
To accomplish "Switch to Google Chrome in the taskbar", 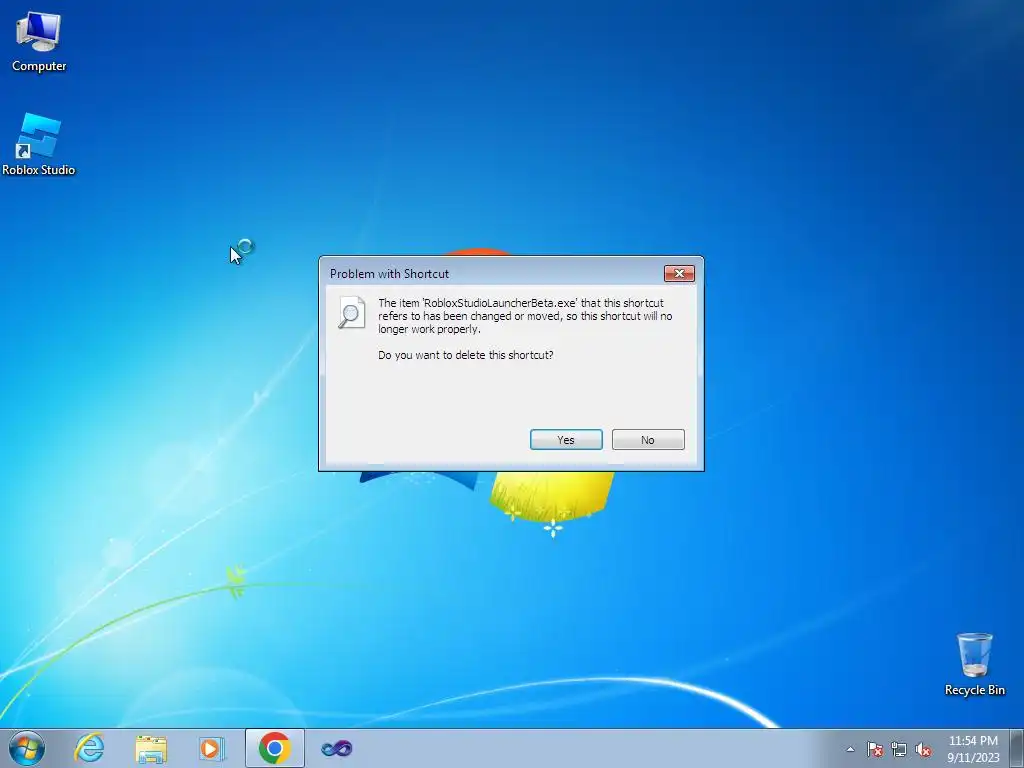I will click(274, 748).
